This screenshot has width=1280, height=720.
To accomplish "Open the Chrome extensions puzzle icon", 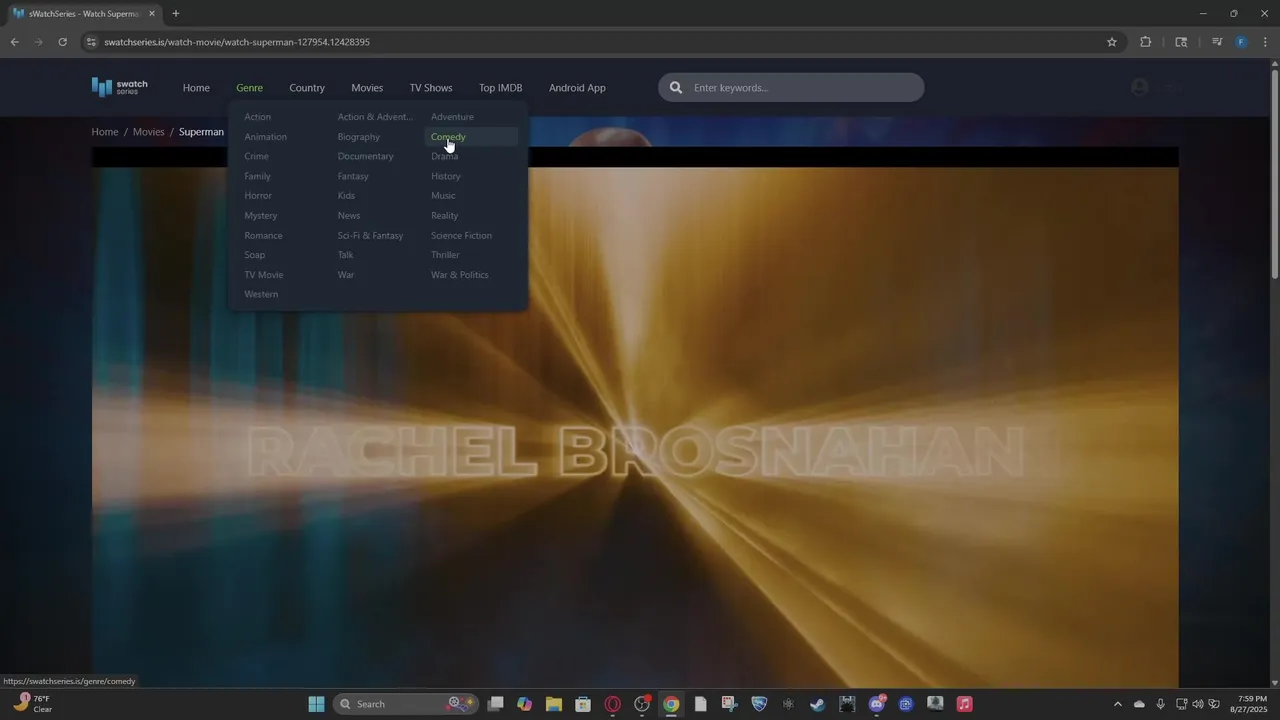I will 1145,42.
